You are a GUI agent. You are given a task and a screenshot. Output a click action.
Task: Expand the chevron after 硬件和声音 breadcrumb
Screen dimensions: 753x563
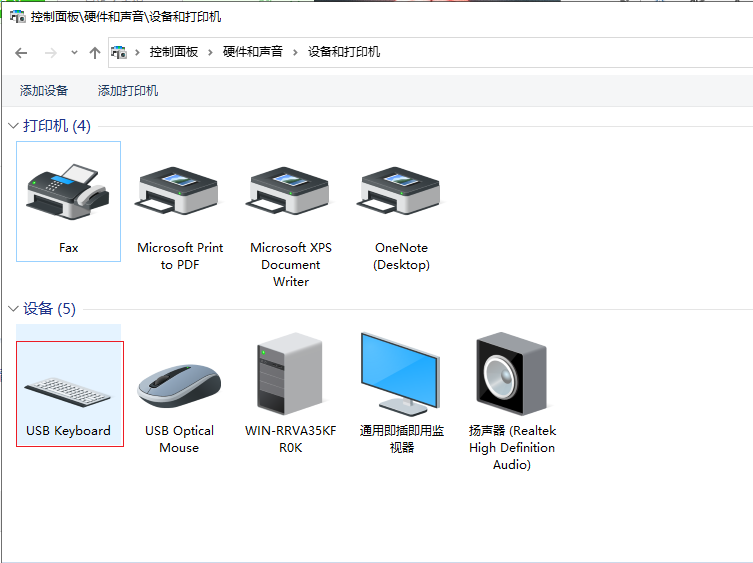tap(296, 52)
